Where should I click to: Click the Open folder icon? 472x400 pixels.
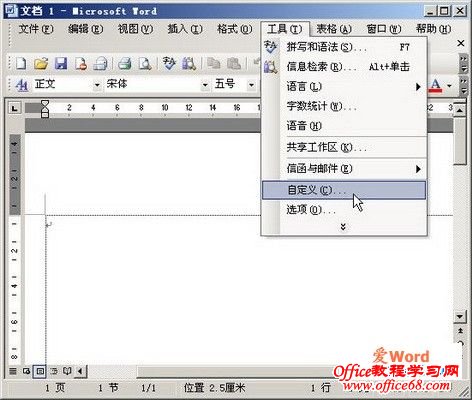click(x=41, y=63)
